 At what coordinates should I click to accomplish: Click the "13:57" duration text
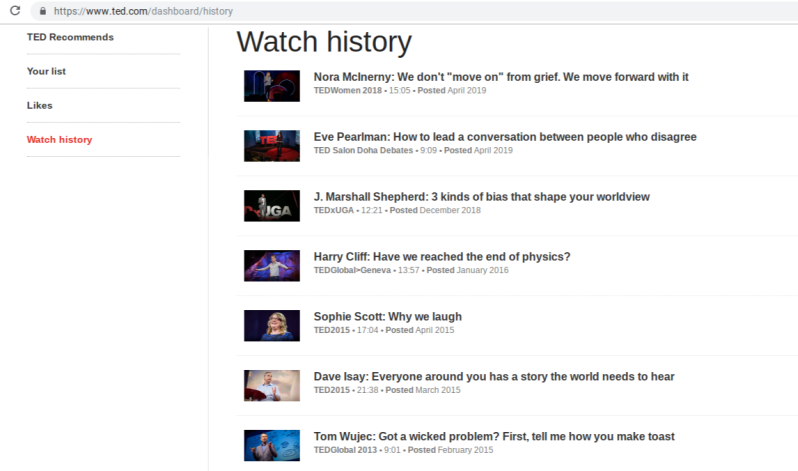[x=409, y=270]
